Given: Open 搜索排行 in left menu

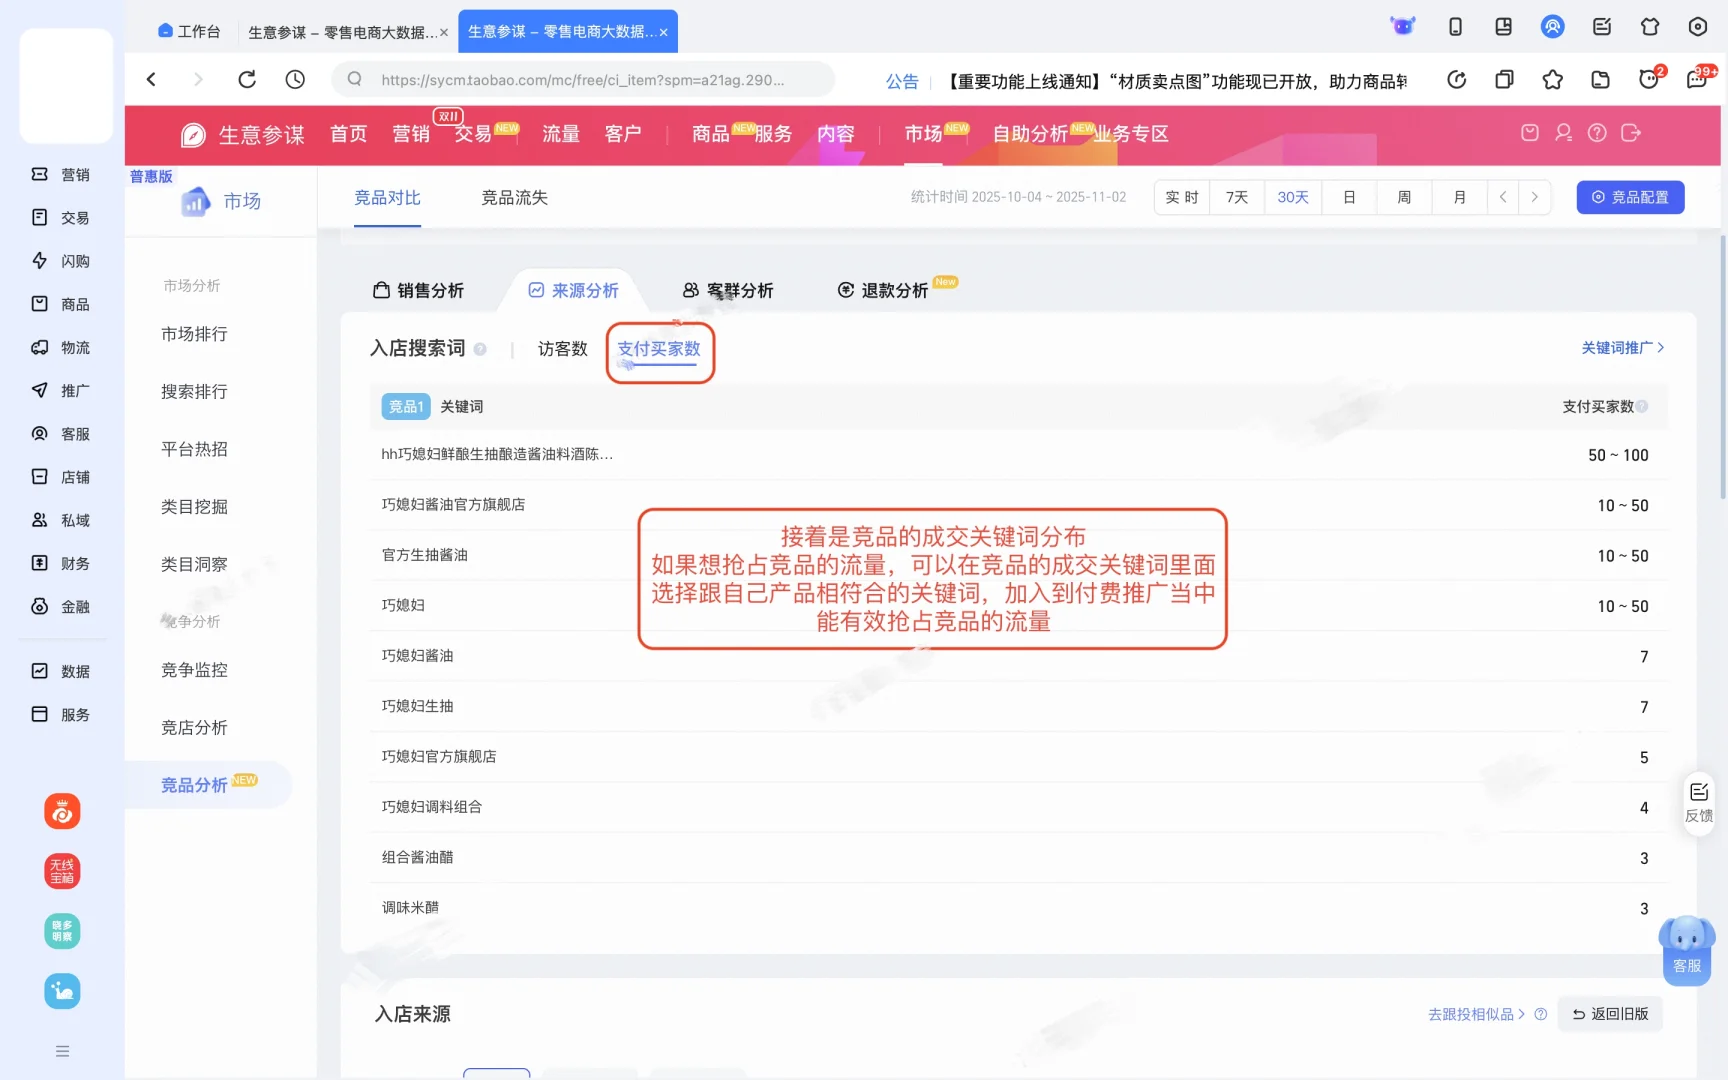Looking at the screenshot, I should pyautogui.click(x=194, y=392).
